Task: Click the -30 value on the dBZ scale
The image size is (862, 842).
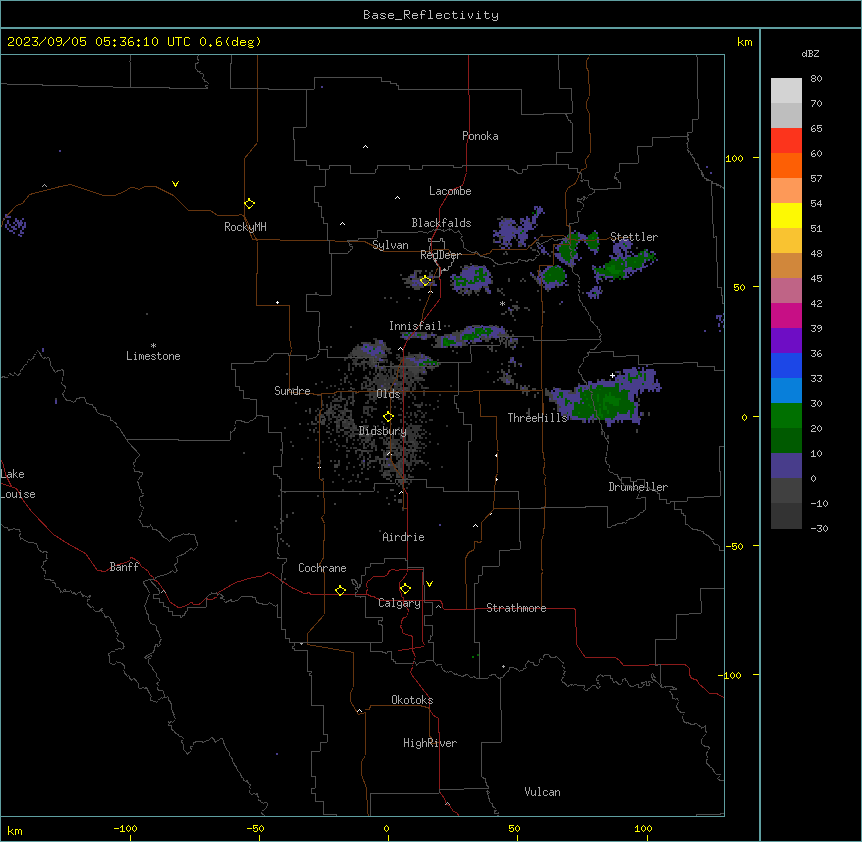Action: pos(819,529)
